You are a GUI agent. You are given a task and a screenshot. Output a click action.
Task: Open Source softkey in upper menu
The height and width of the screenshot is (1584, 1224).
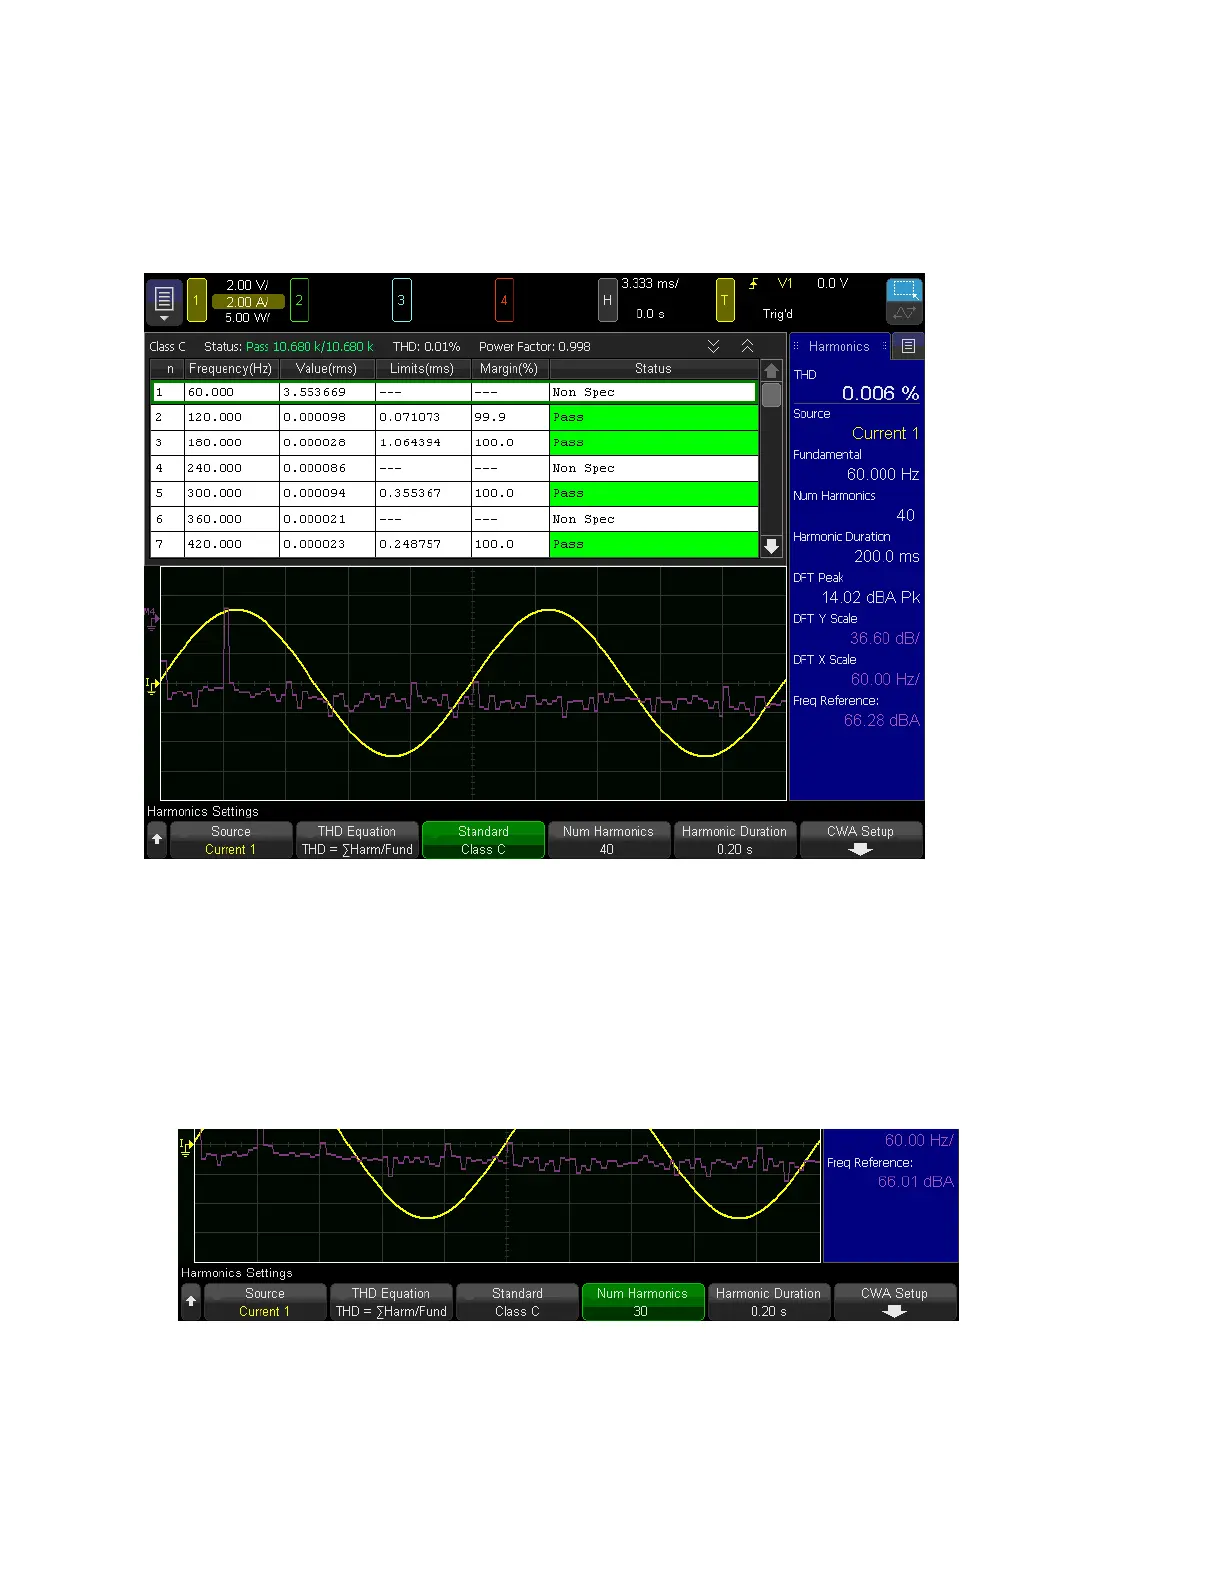point(231,840)
